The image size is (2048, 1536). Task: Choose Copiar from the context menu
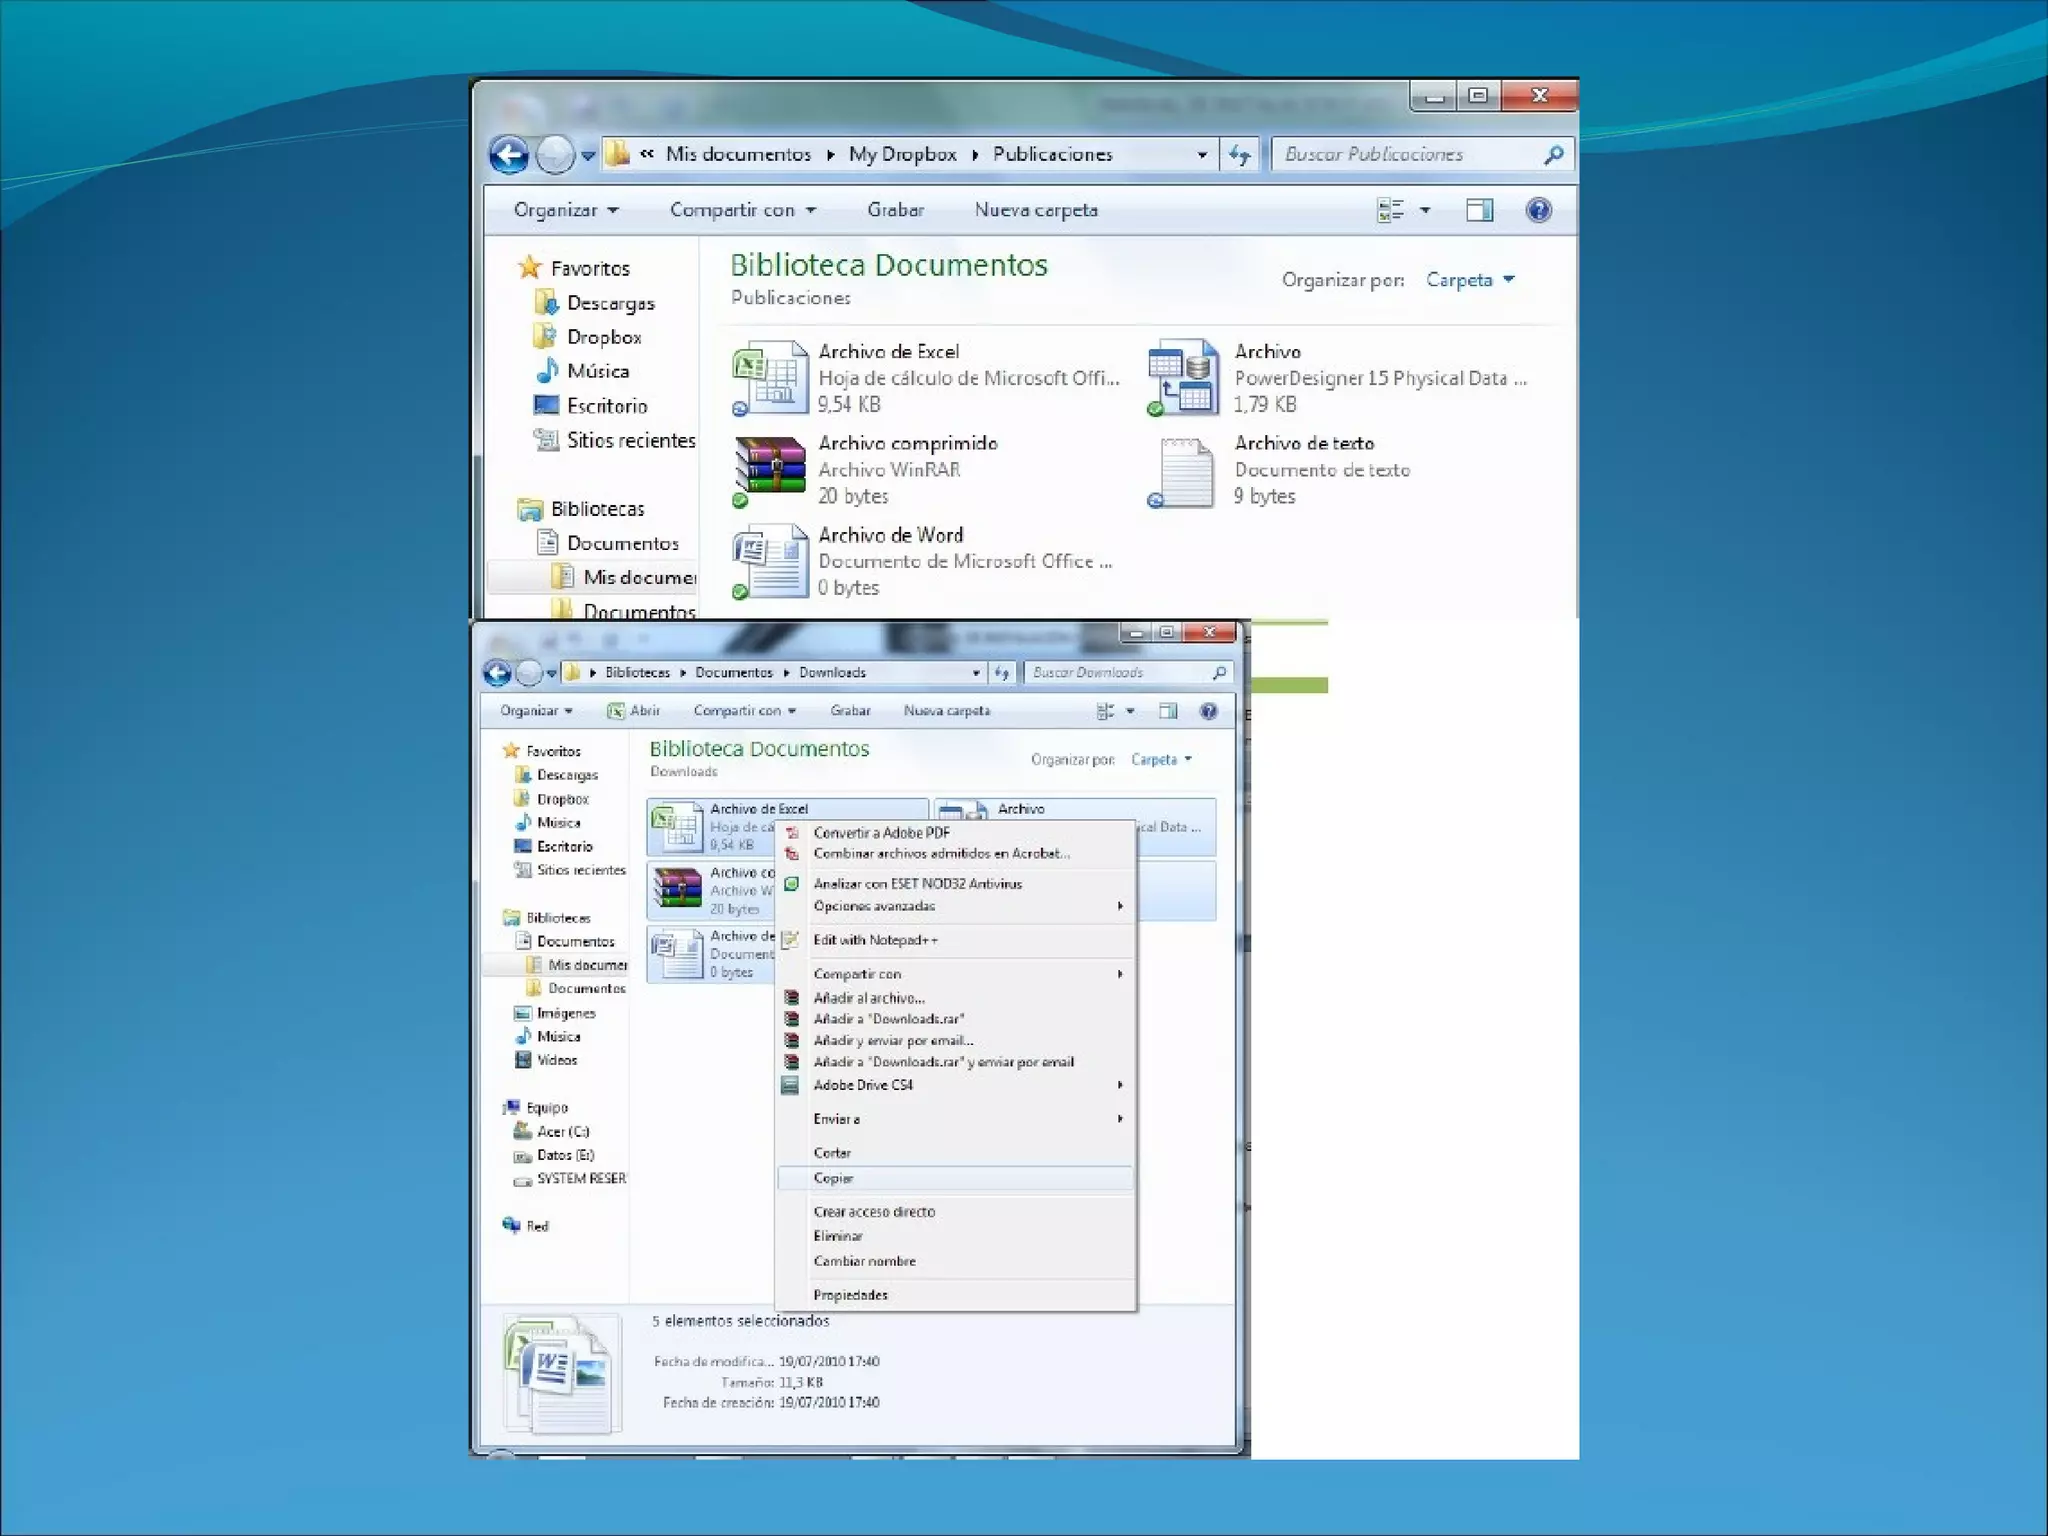click(833, 1178)
